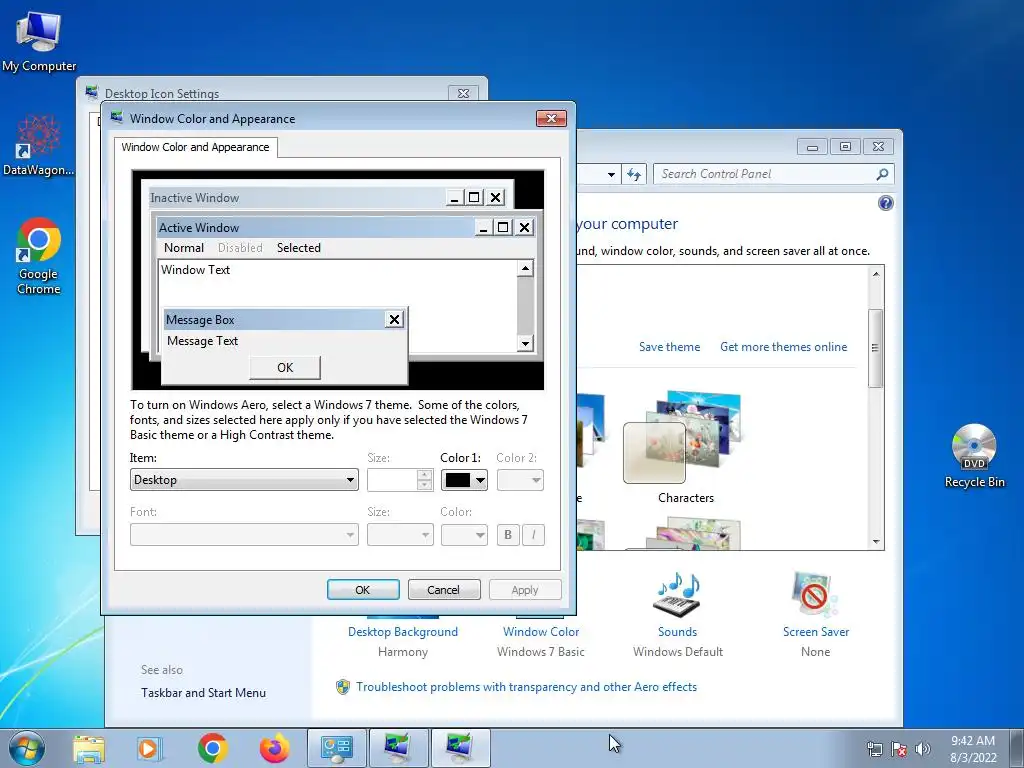
Task: Select the last Personalization taskbar button
Action: click(x=460, y=748)
